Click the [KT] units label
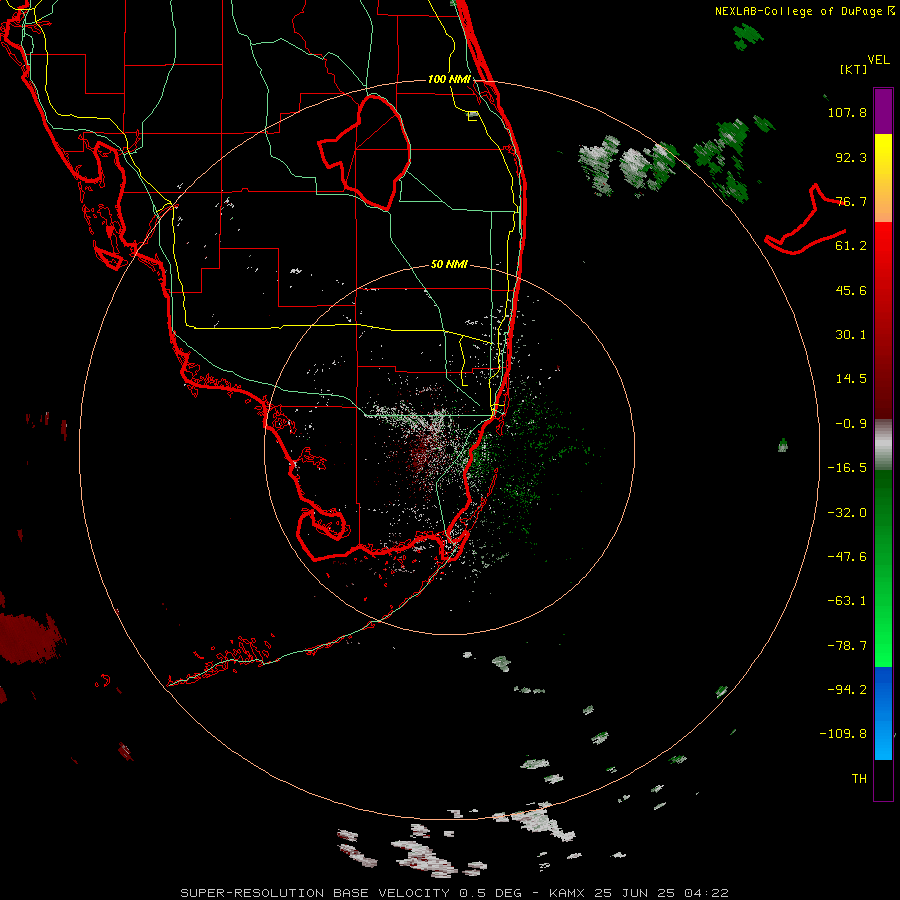Image resolution: width=900 pixels, height=900 pixels. pyautogui.click(x=853, y=69)
